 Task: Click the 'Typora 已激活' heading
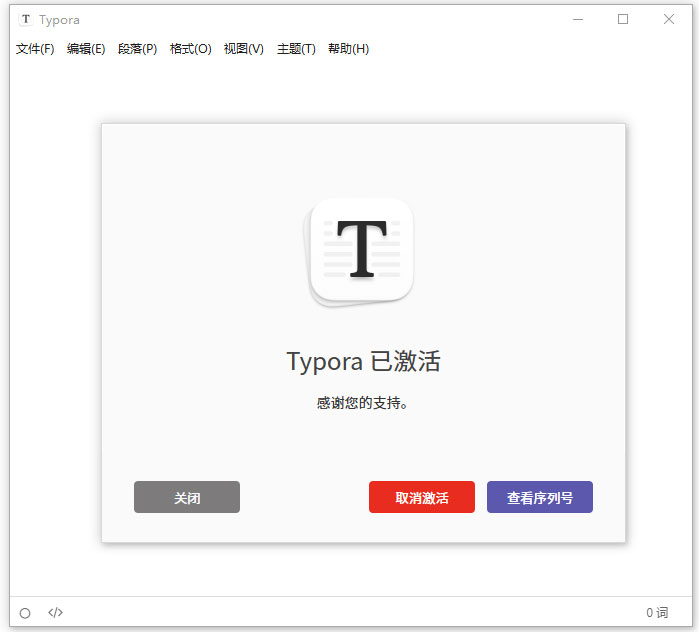click(363, 361)
